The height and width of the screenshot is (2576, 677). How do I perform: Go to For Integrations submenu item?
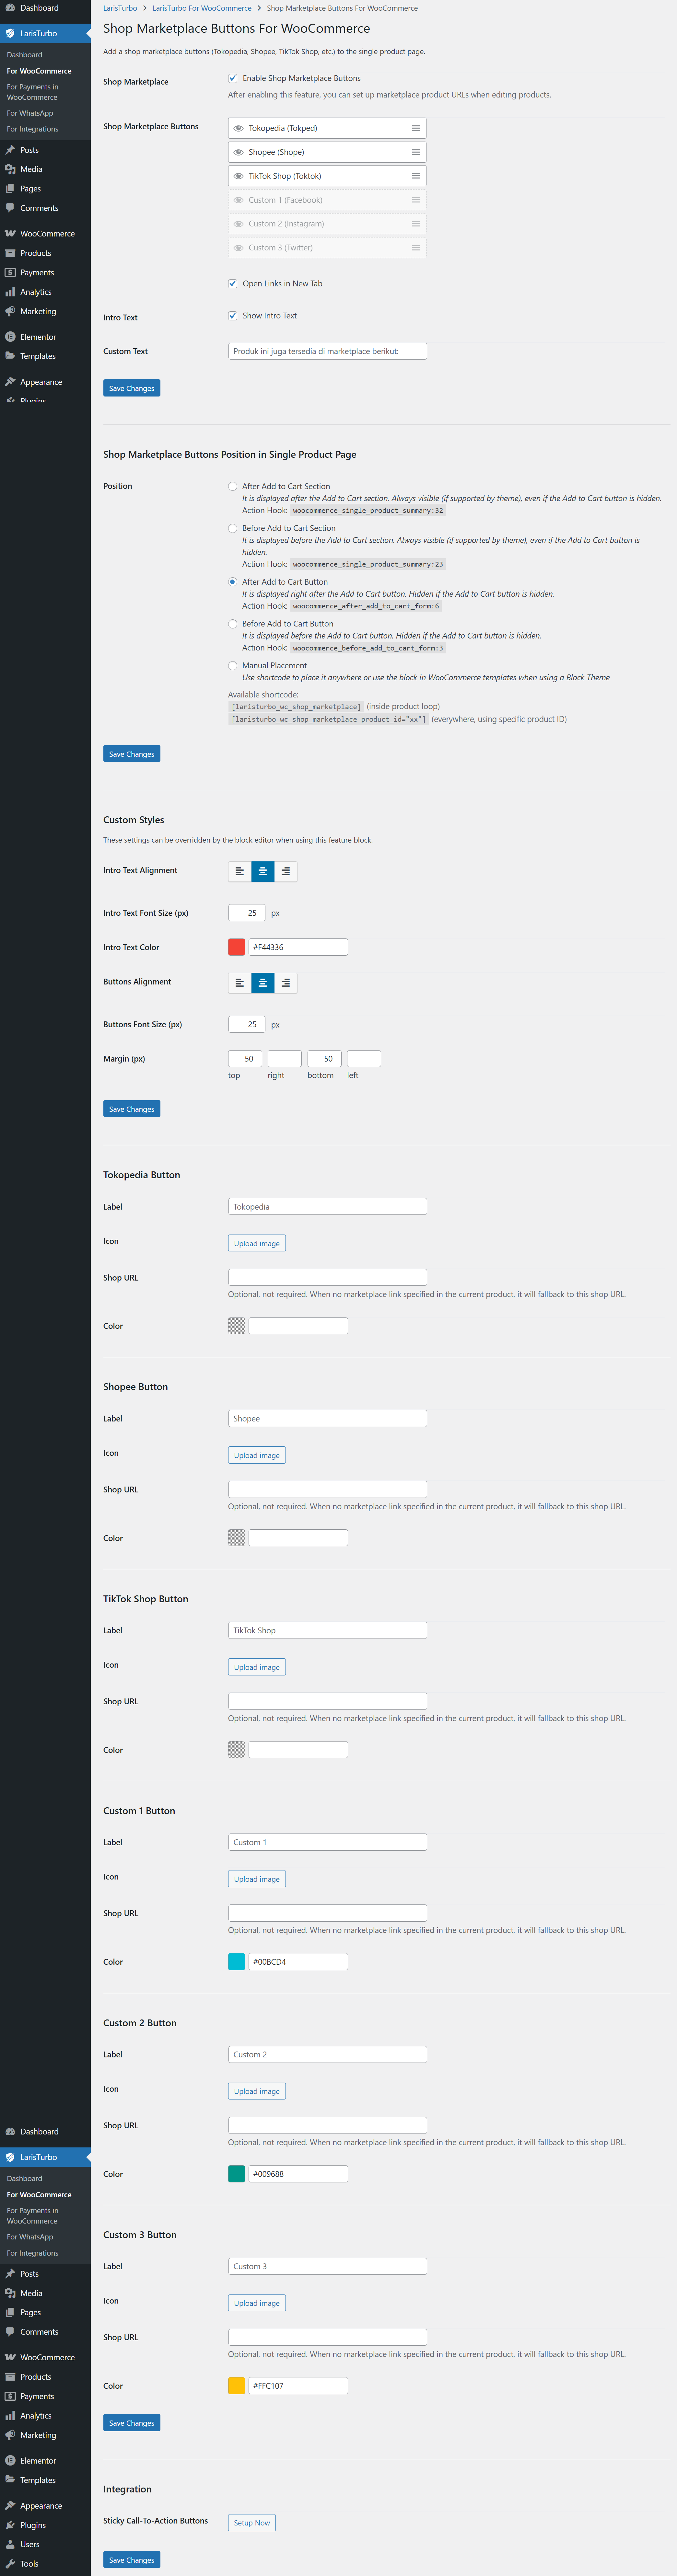(x=32, y=129)
